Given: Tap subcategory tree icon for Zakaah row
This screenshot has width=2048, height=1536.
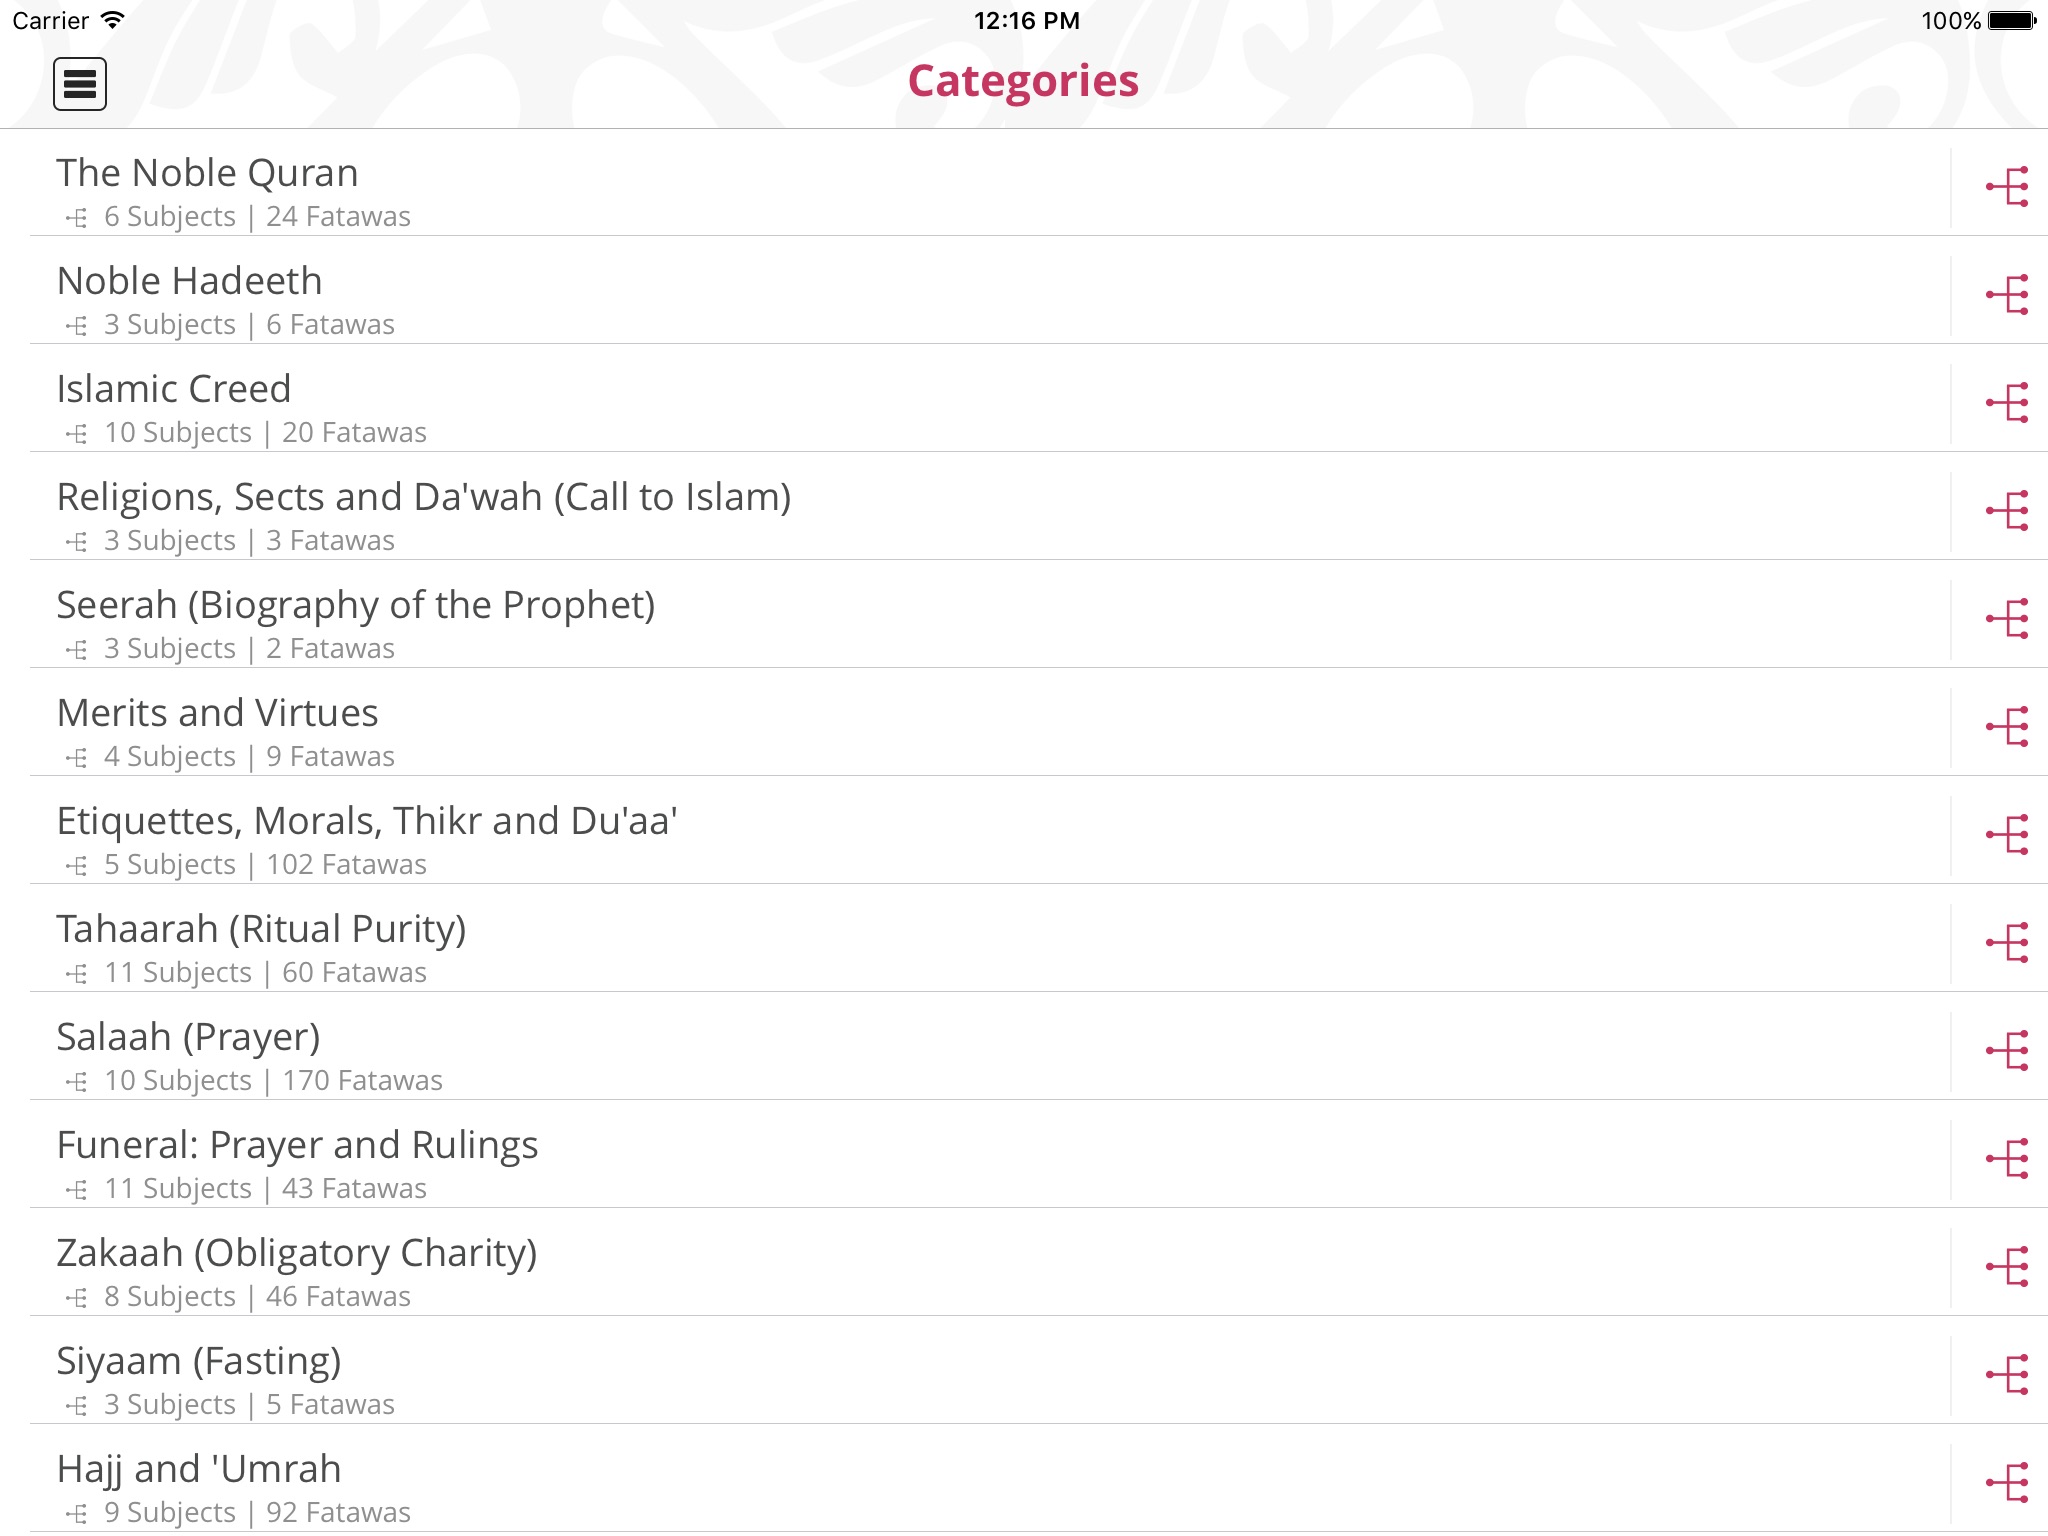Looking at the screenshot, I should 2006,1267.
